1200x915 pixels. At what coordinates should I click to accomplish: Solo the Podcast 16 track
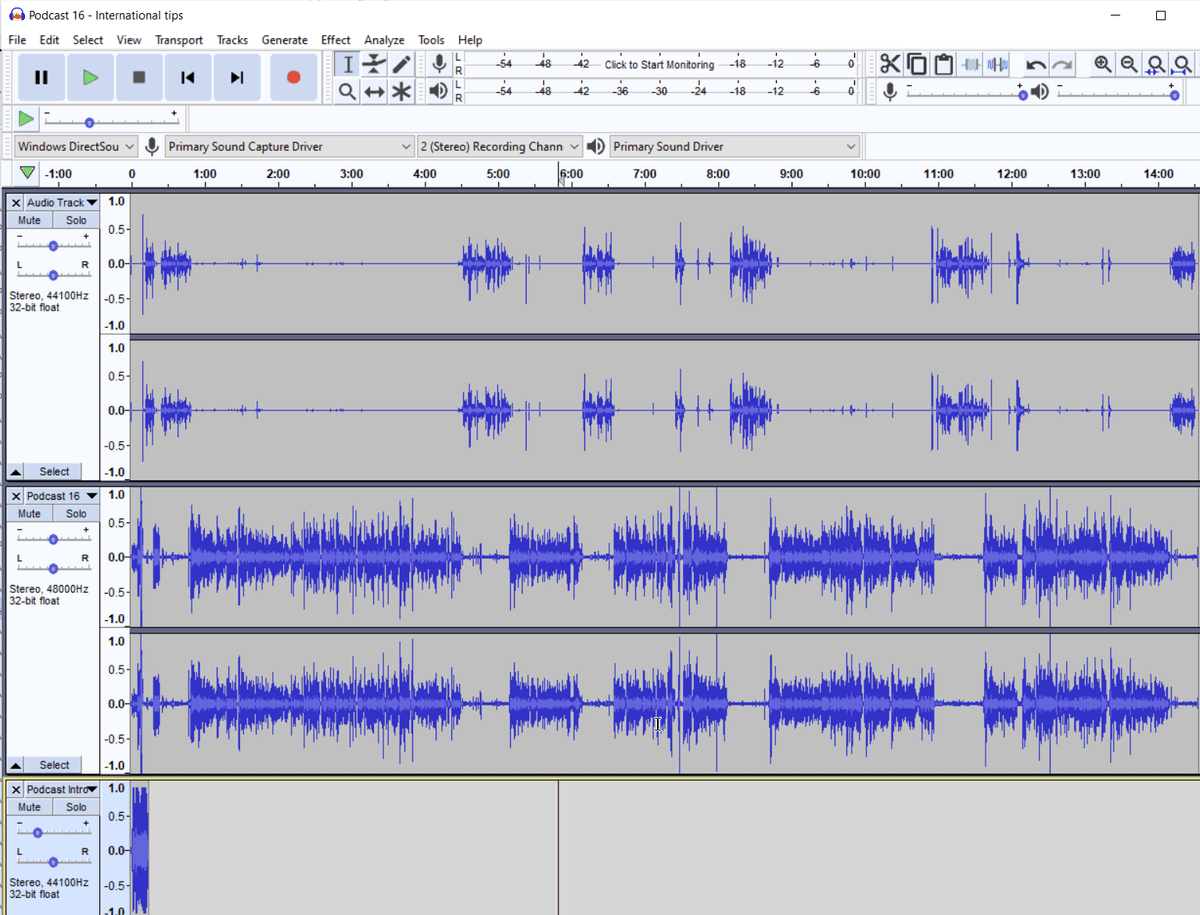(76, 513)
